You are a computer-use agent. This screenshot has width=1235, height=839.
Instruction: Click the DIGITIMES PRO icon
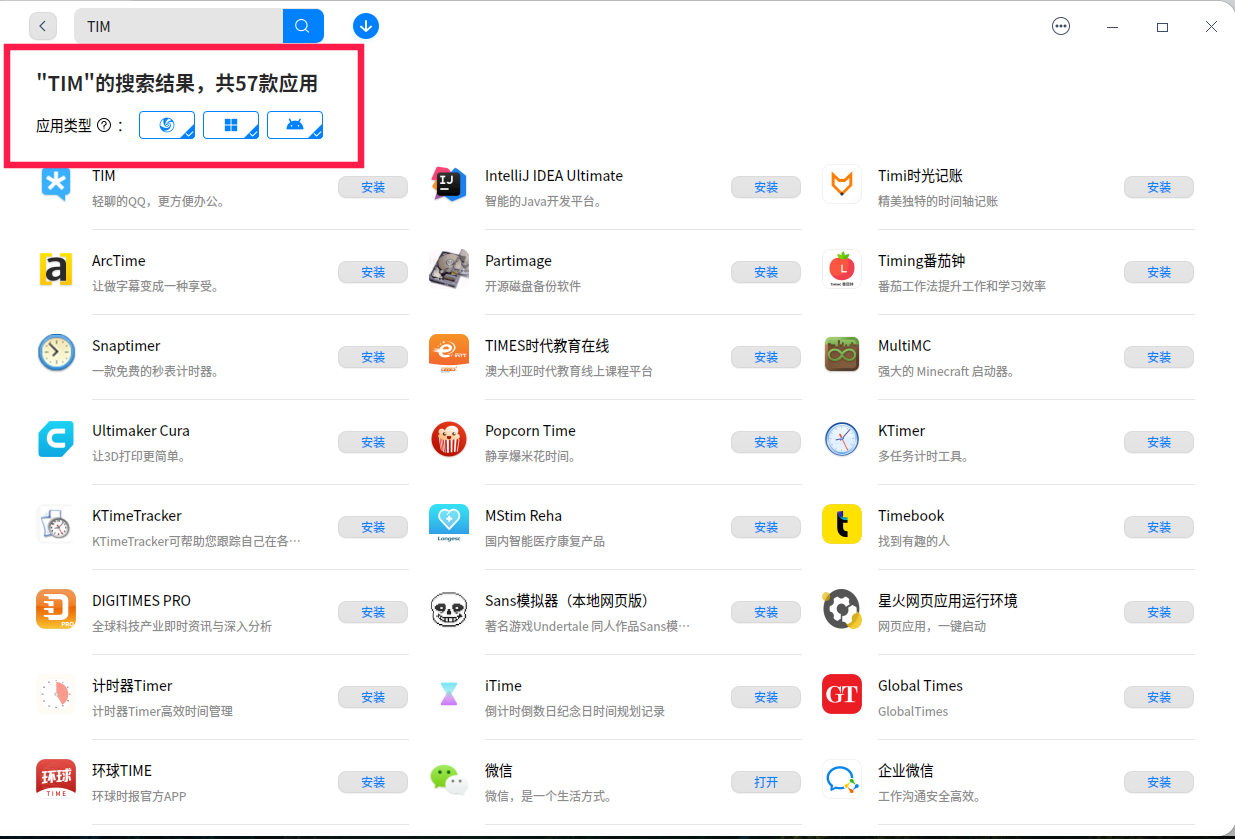pos(56,609)
